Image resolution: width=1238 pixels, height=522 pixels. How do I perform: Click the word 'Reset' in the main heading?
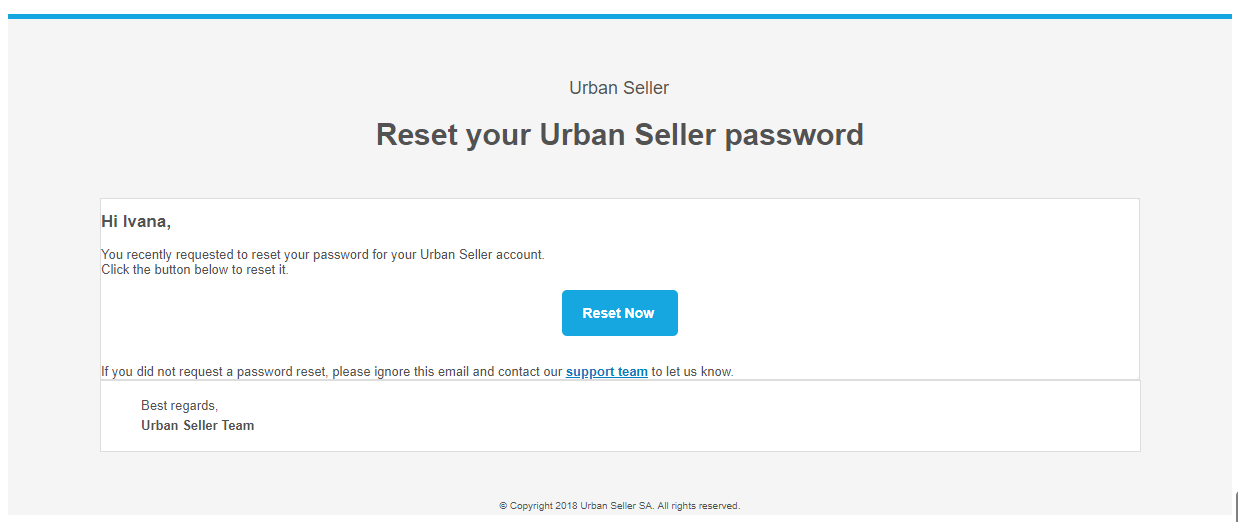coord(416,135)
